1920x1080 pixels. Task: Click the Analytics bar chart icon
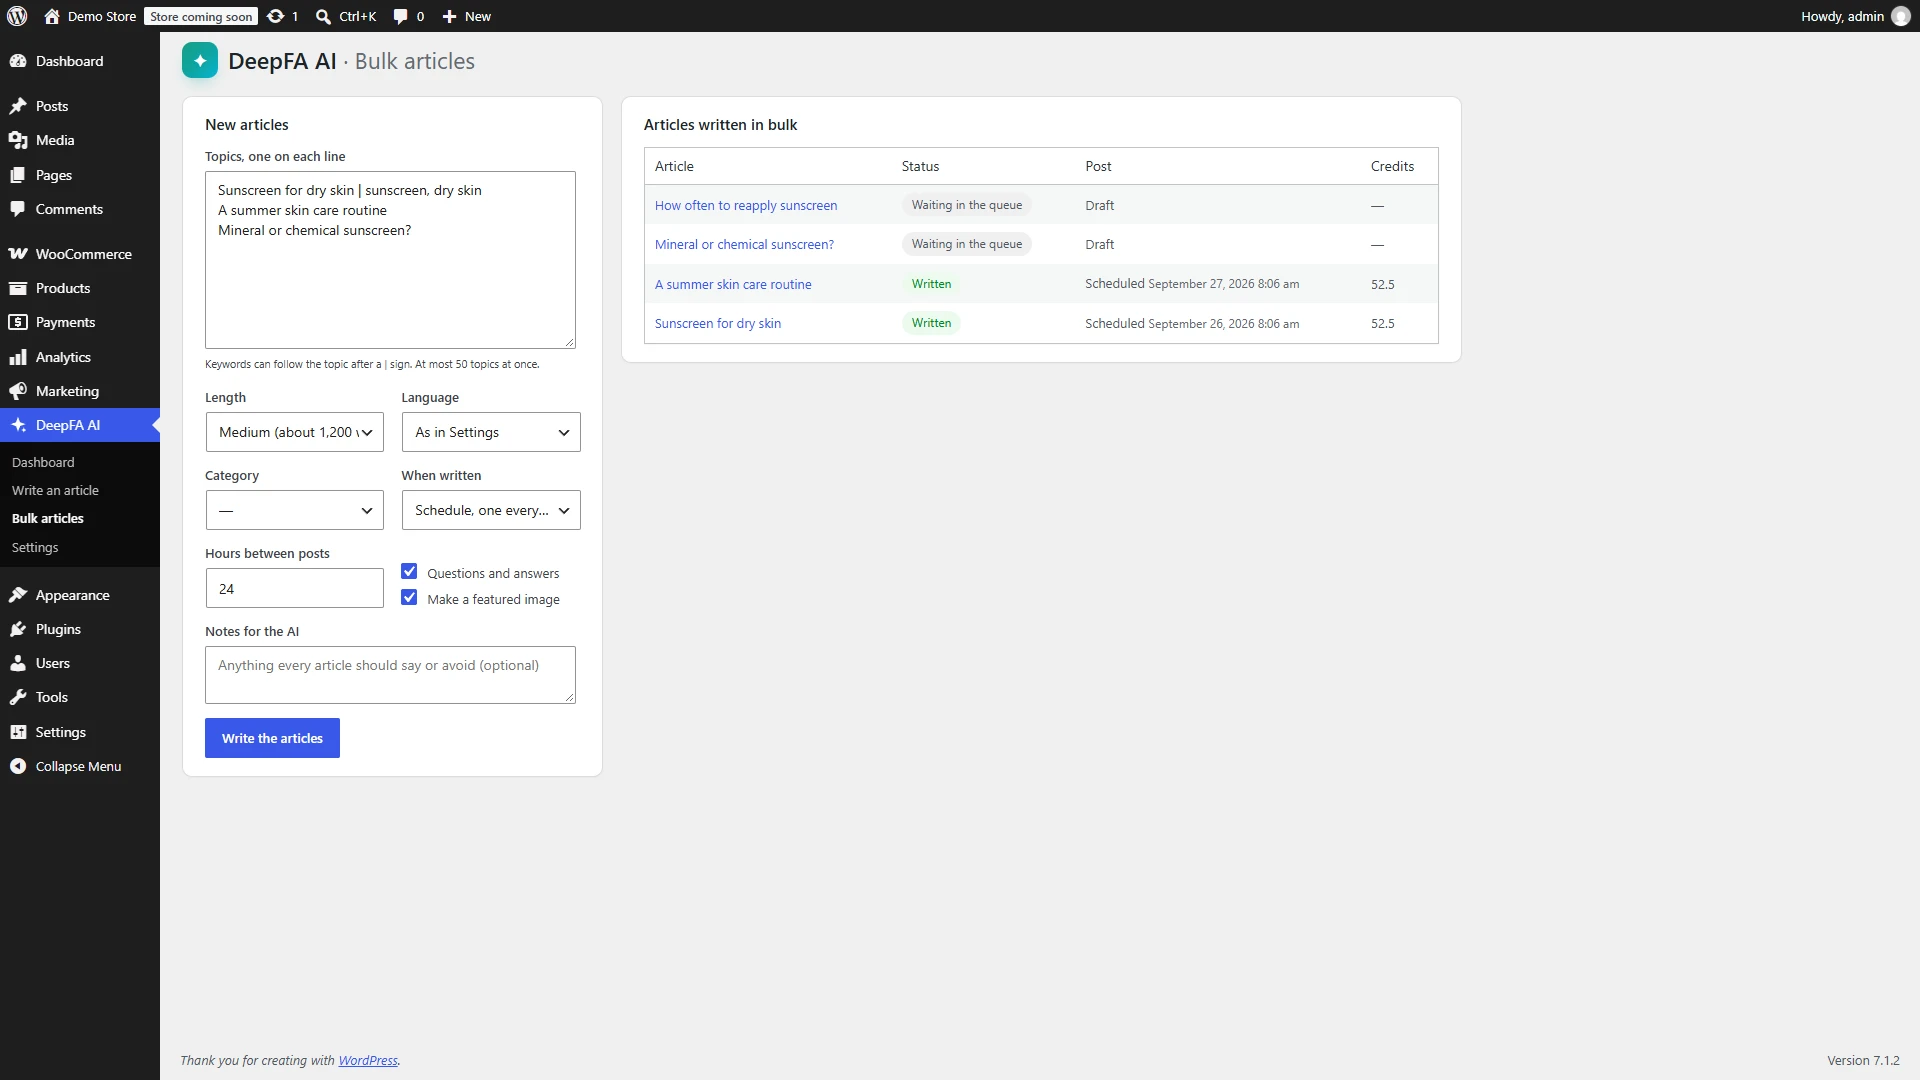18,357
